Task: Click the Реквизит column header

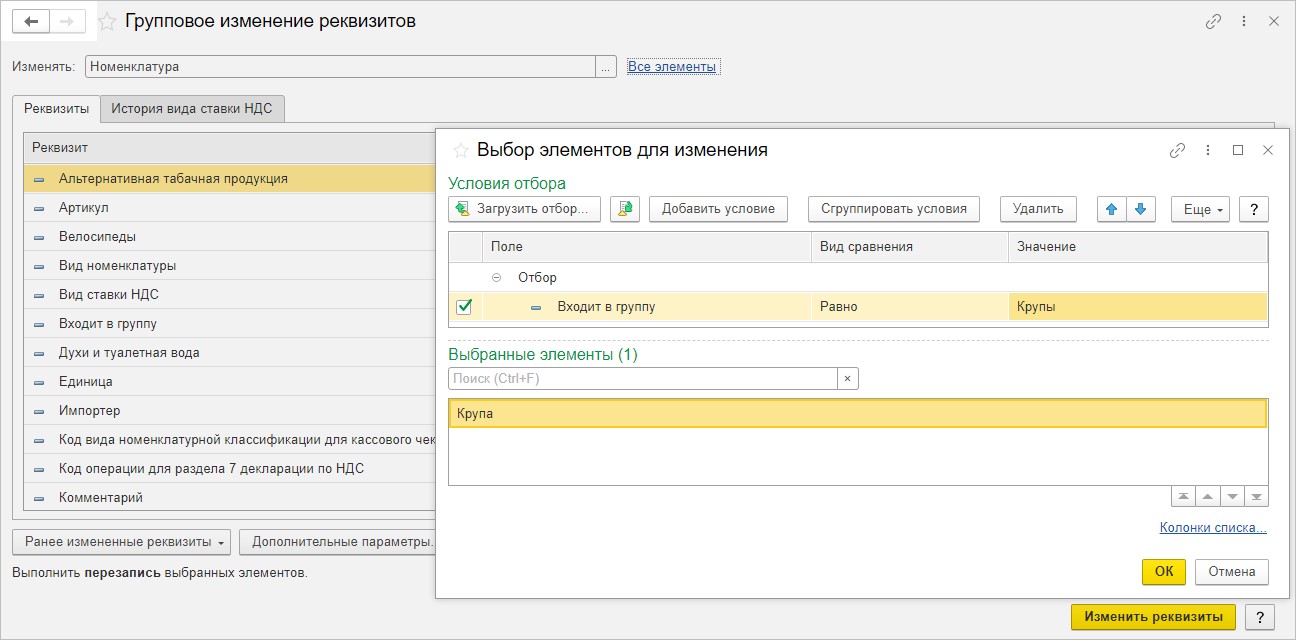Action: coord(230,148)
